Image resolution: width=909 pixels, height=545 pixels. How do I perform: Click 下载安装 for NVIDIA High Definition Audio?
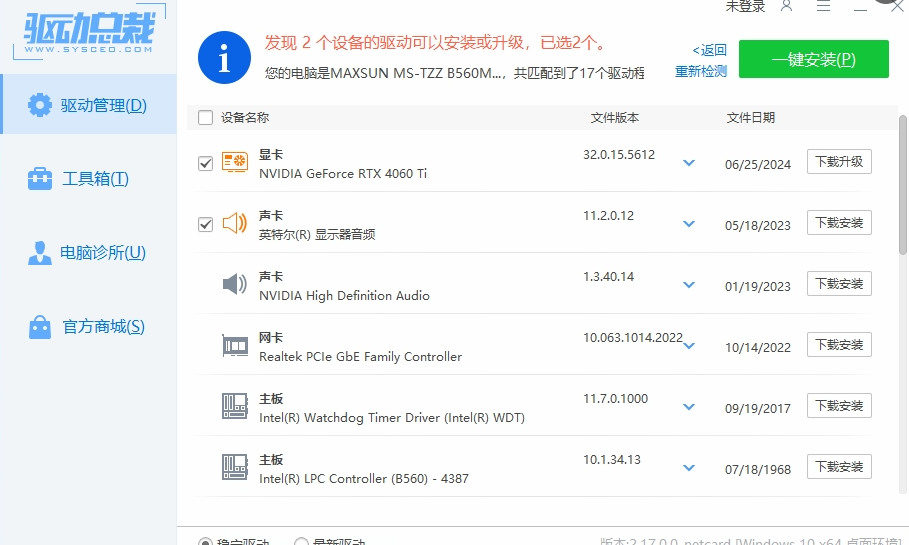click(x=839, y=284)
